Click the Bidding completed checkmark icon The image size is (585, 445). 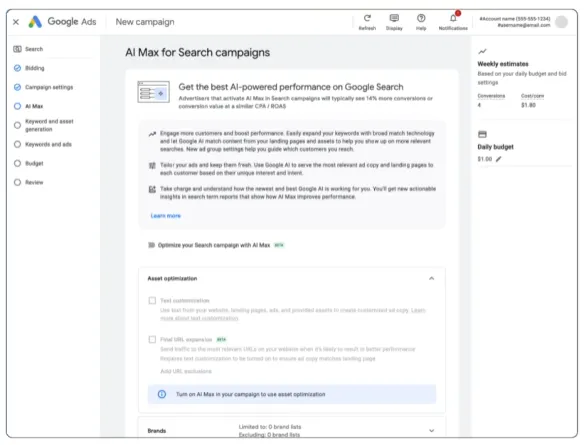[17, 68]
